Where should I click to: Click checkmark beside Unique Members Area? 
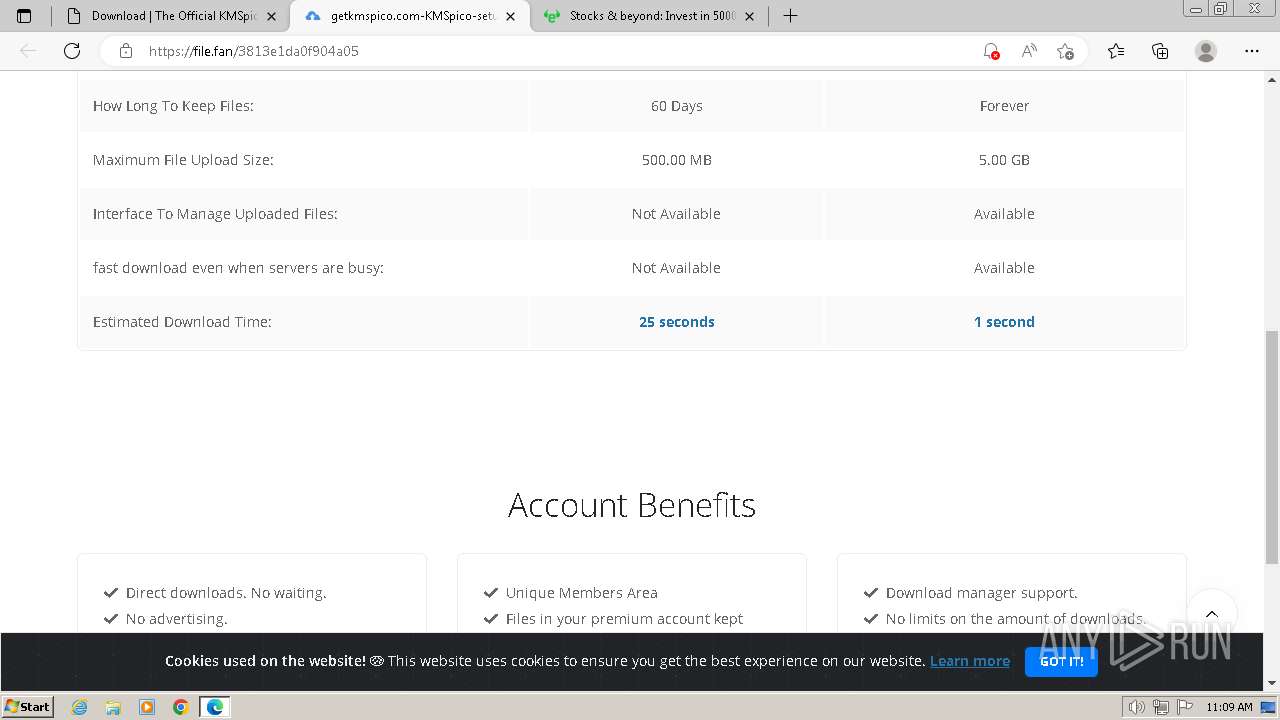[x=491, y=593]
